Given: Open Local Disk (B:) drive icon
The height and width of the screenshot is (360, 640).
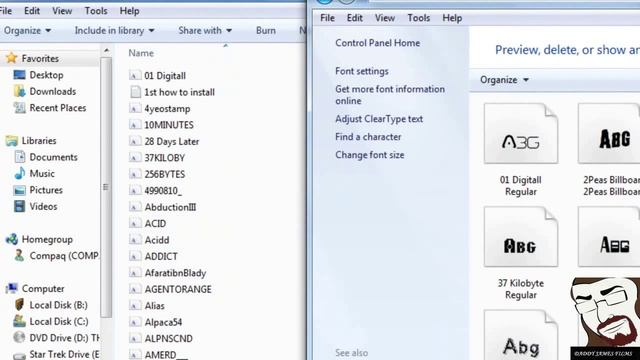Looking at the screenshot, I should pos(19,305).
